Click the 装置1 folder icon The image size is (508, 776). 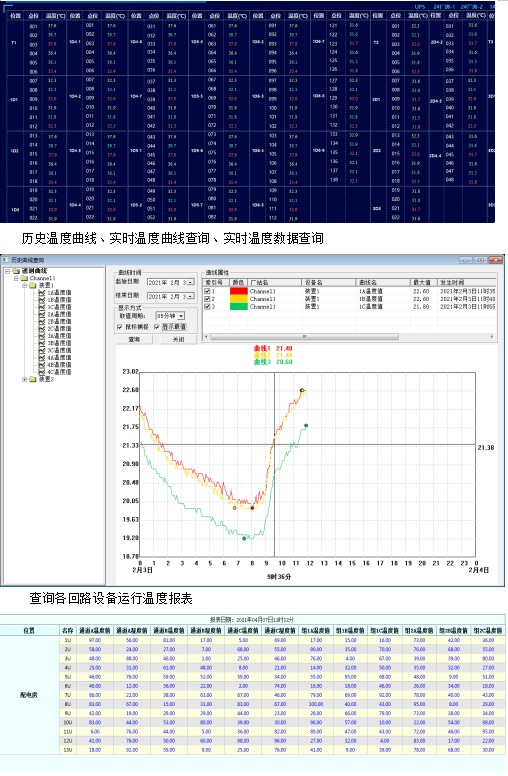tap(33, 286)
